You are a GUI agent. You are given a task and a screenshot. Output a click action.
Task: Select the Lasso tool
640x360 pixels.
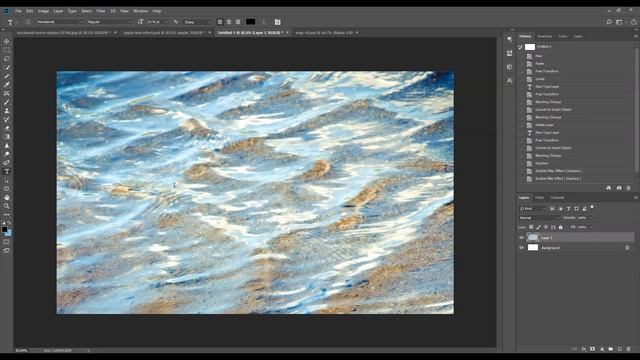[x=7, y=59]
